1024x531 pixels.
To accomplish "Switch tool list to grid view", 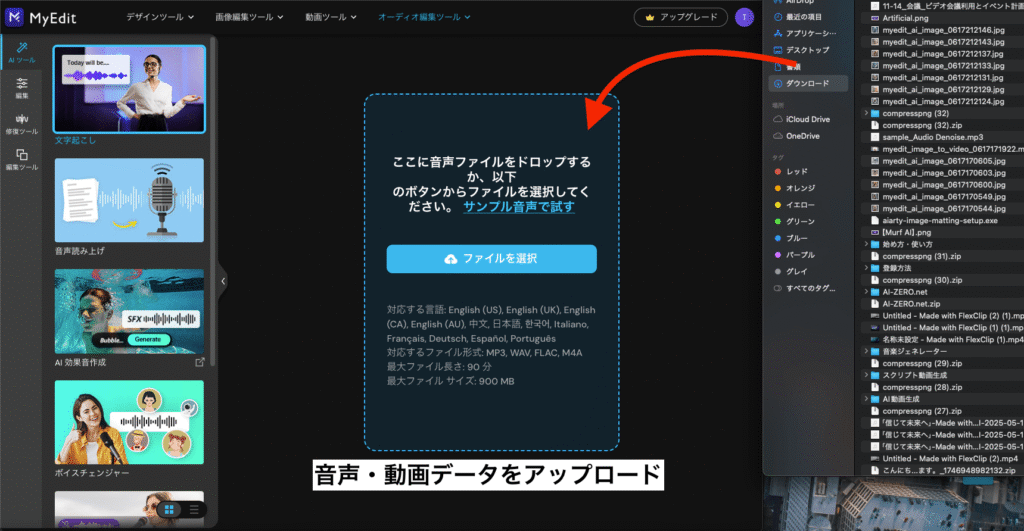I will pos(169,509).
